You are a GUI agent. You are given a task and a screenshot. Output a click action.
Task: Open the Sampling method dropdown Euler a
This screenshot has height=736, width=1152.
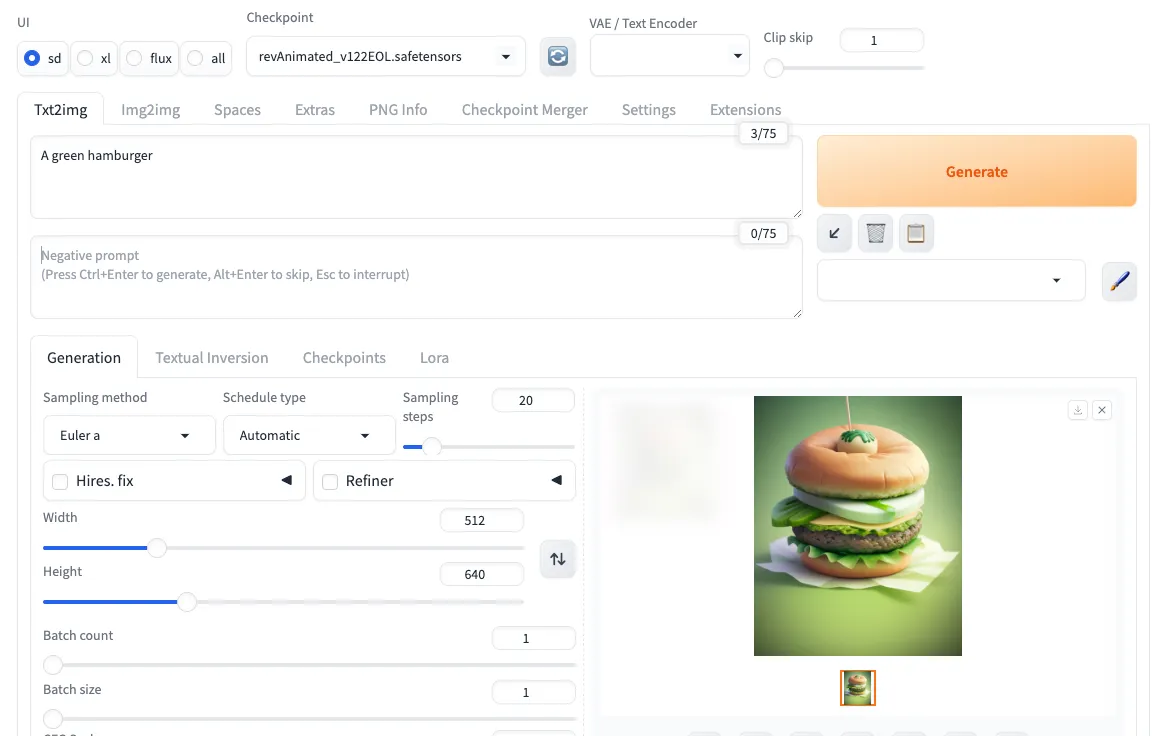(x=129, y=436)
